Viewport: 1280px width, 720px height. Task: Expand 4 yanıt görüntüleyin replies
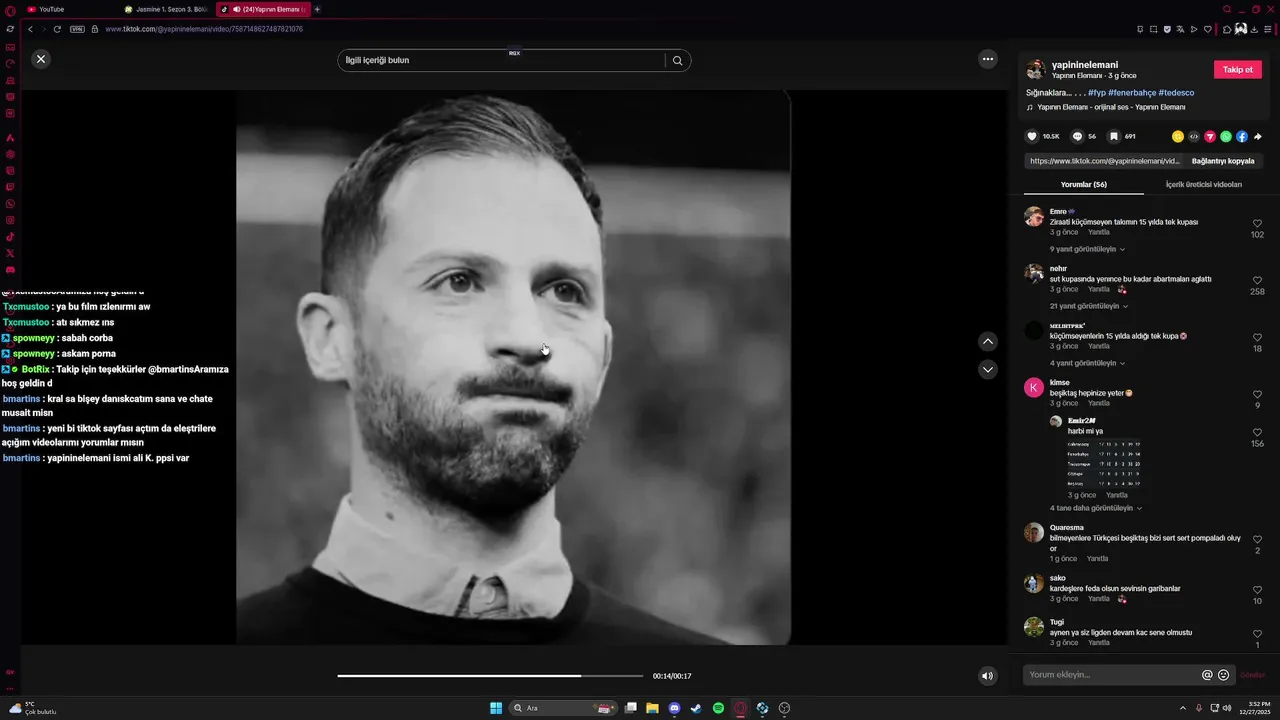1087,363
